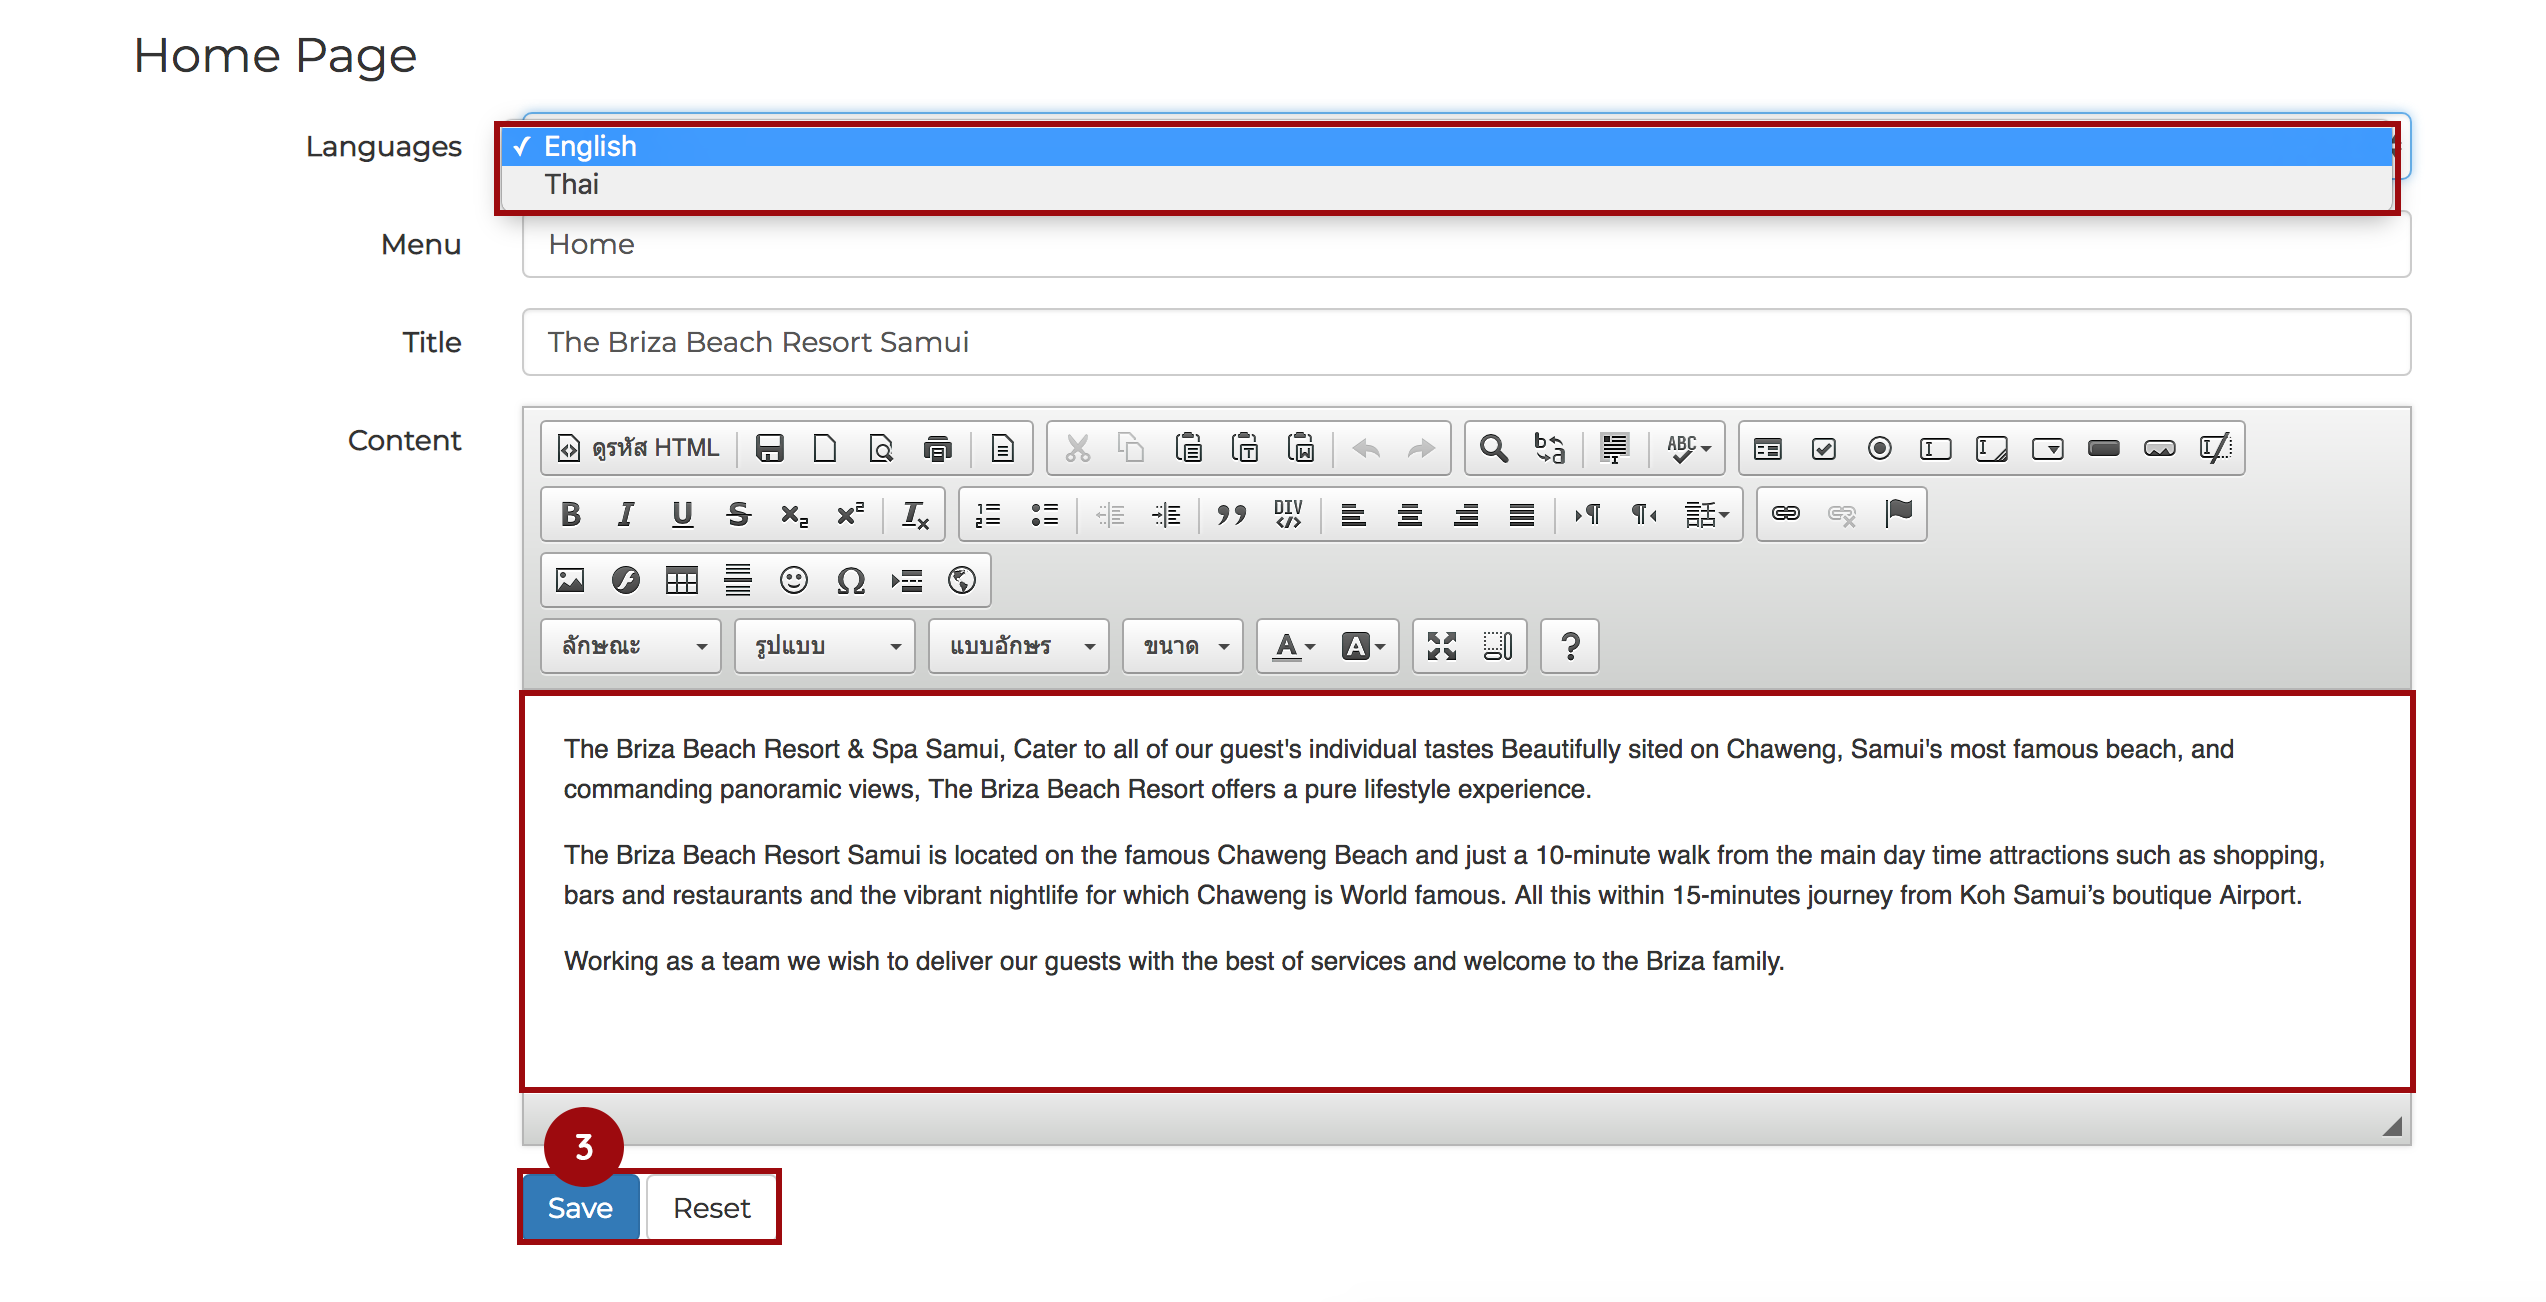Align text left
Viewport: 2546px width, 1302px height.
(x=1353, y=514)
